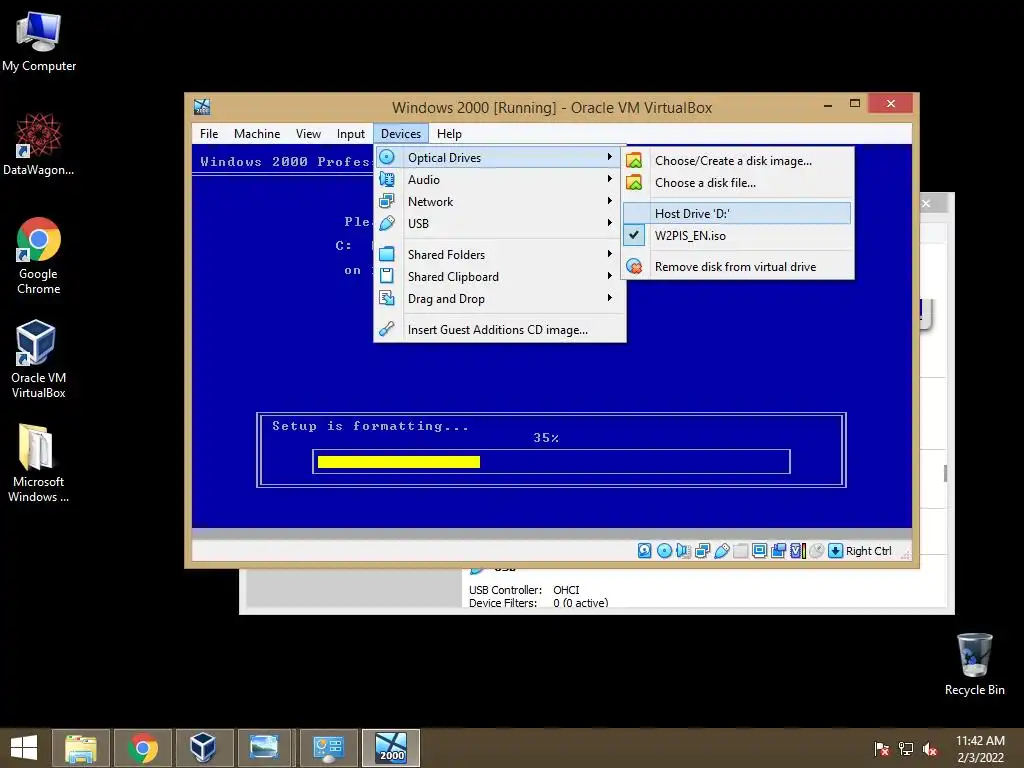Insert Guest Additions CD image
This screenshot has height=768, width=1024.
tap(500, 330)
